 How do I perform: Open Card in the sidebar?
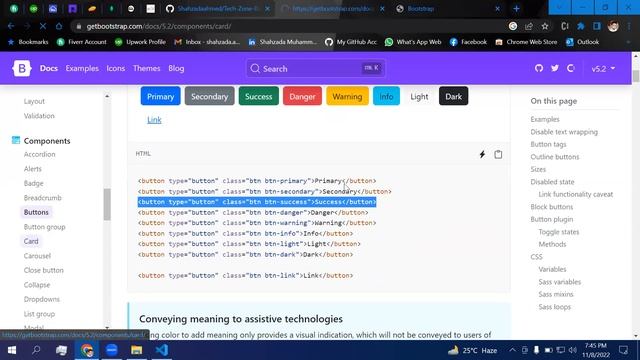(31, 241)
